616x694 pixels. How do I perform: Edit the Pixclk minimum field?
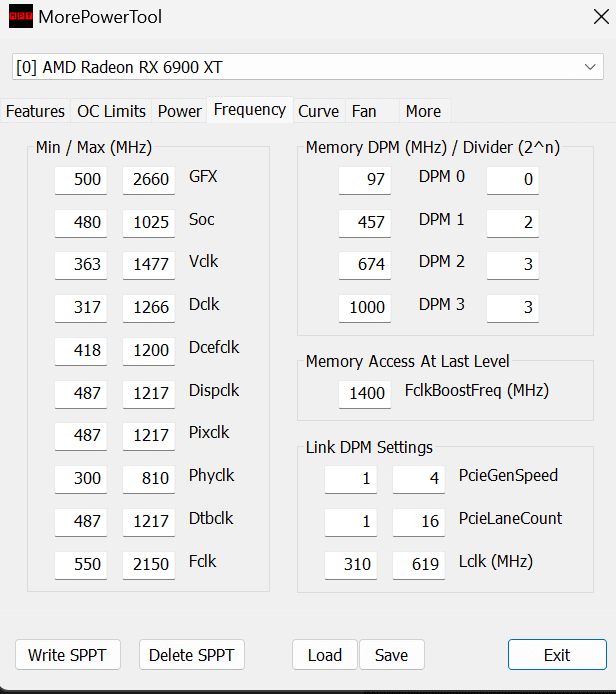(81, 436)
